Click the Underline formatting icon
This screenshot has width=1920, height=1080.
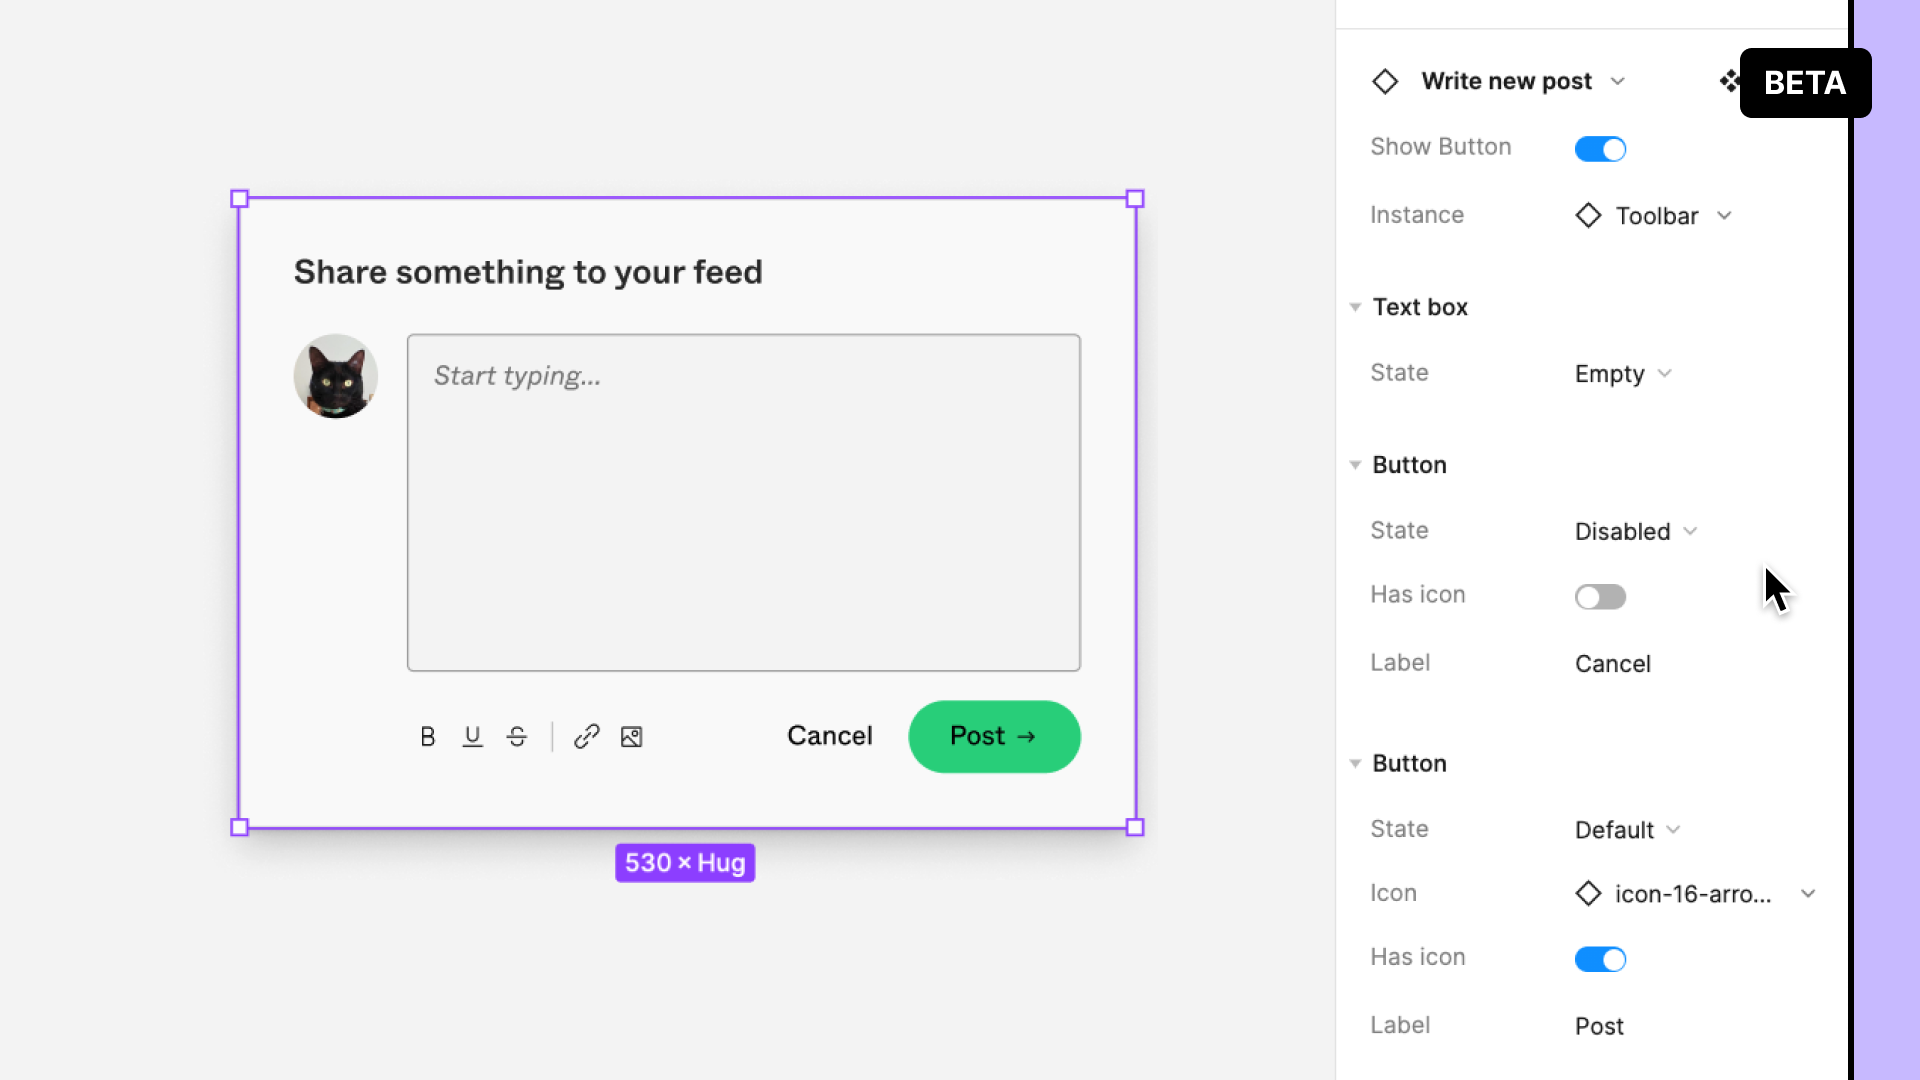point(472,736)
